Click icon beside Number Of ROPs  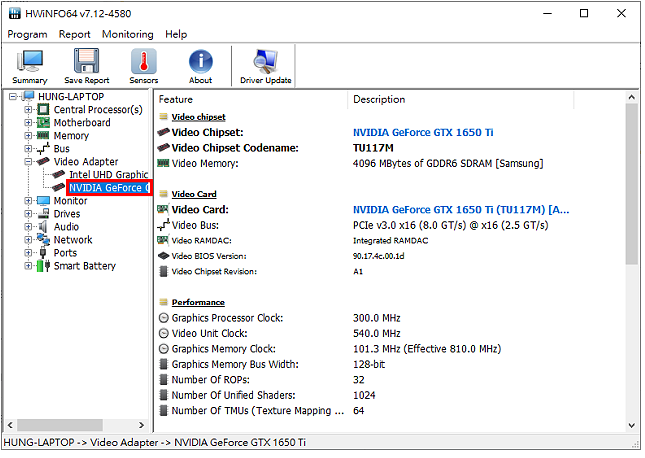164,380
